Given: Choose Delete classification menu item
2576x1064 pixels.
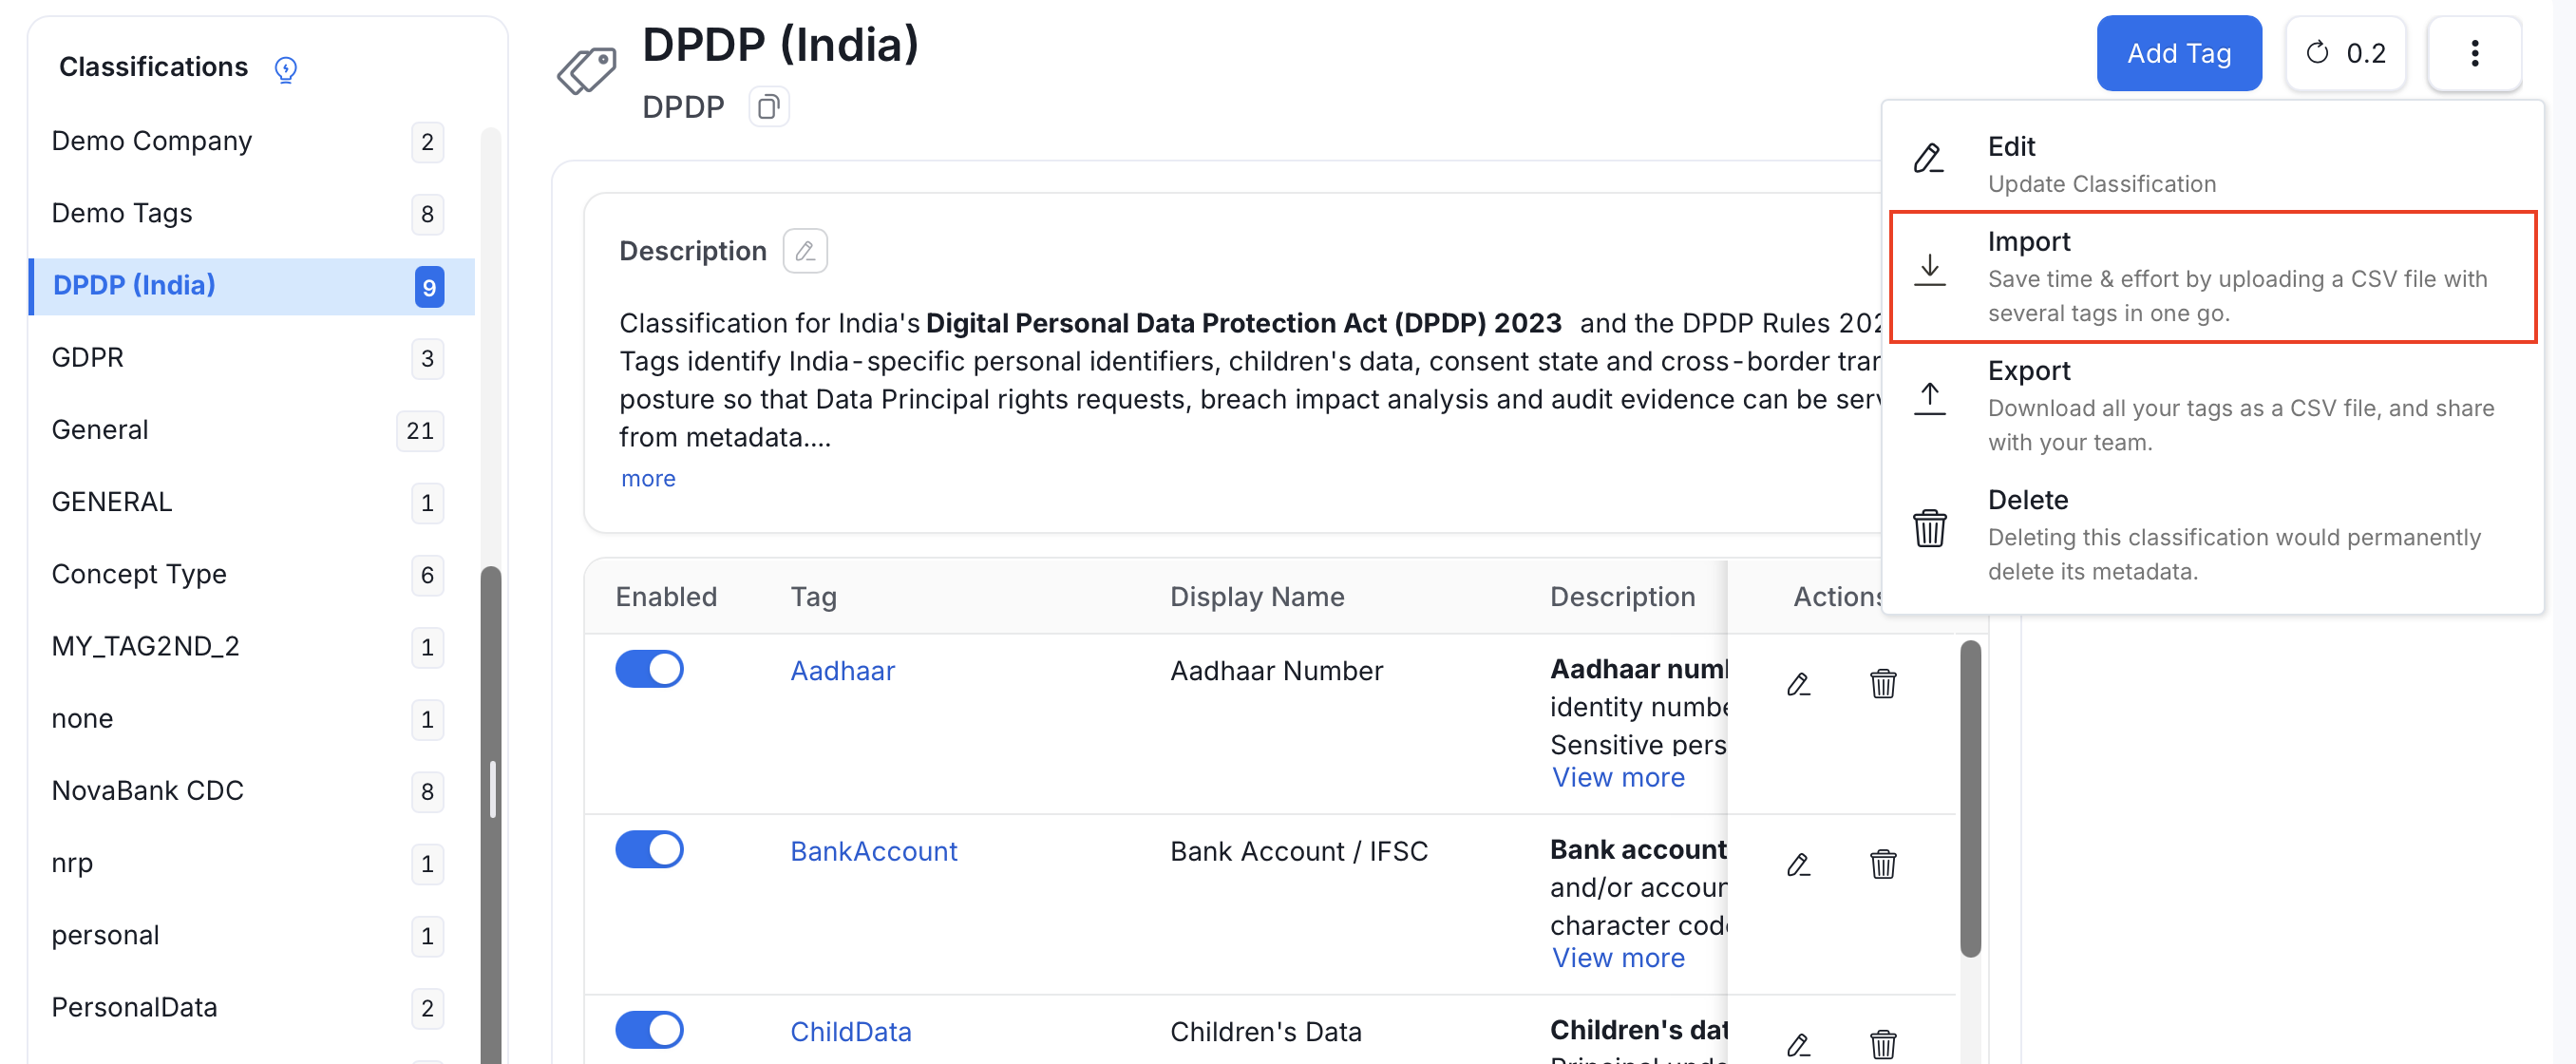Looking at the screenshot, I should click(2212, 535).
